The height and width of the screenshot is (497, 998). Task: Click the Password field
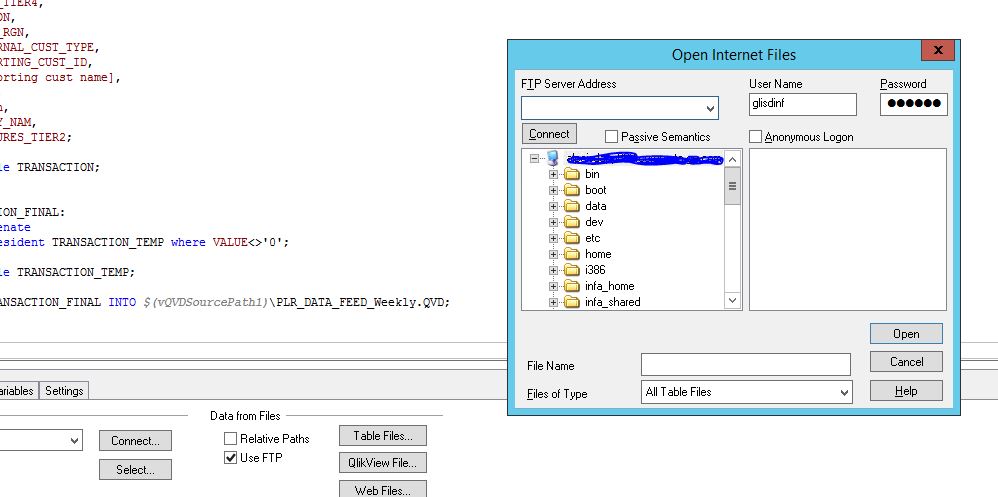913,104
